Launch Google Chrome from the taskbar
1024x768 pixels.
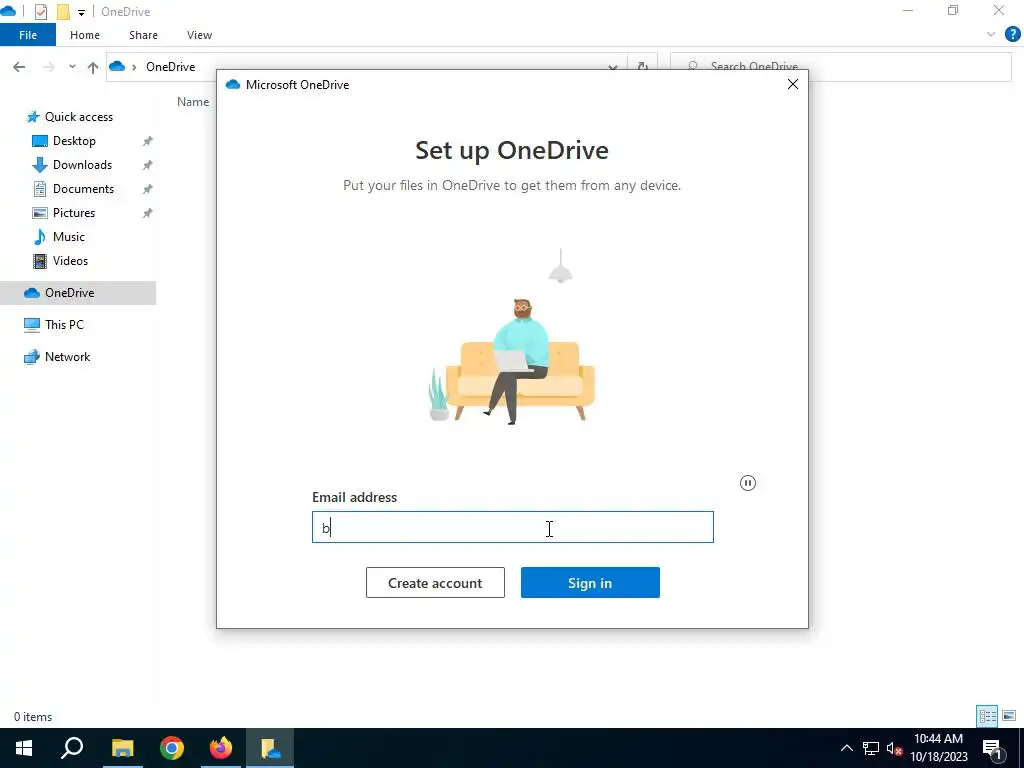pos(172,748)
